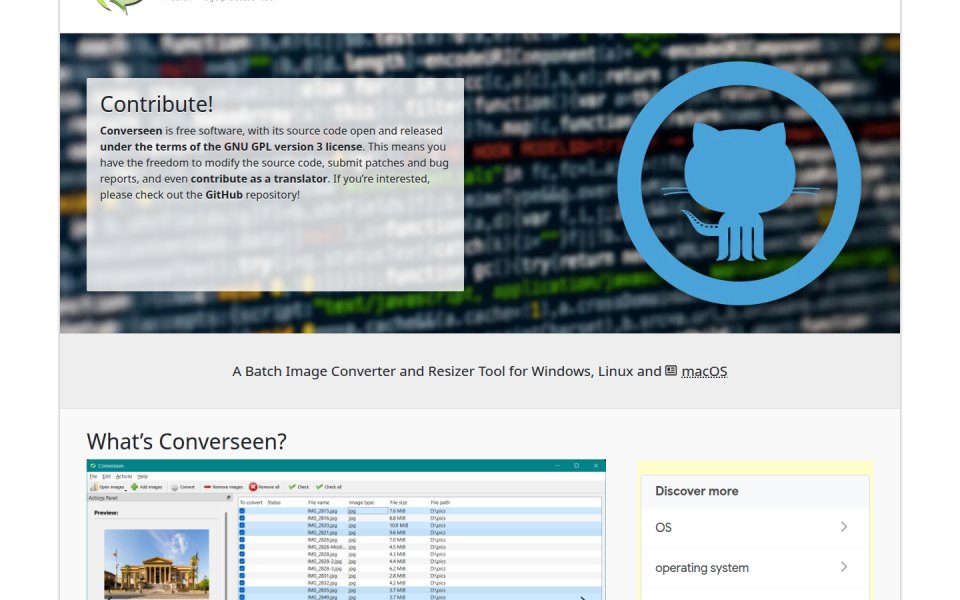The image size is (960, 600).
Task: Click the Converseen logo at page top
Action: [122, 6]
